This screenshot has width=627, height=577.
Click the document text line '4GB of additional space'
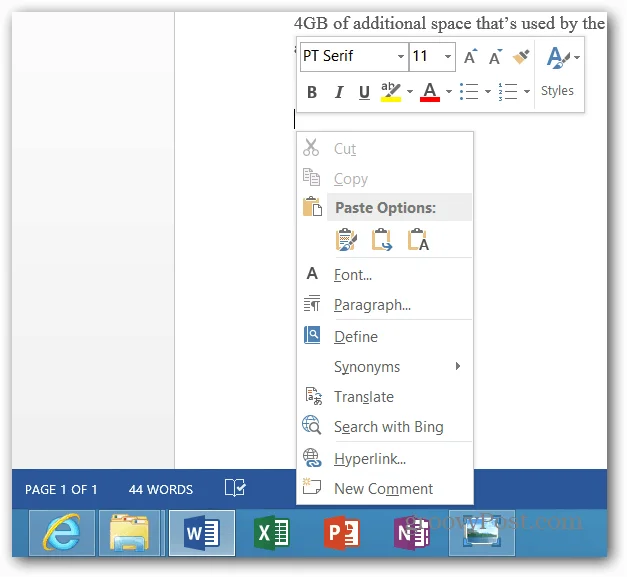449,23
